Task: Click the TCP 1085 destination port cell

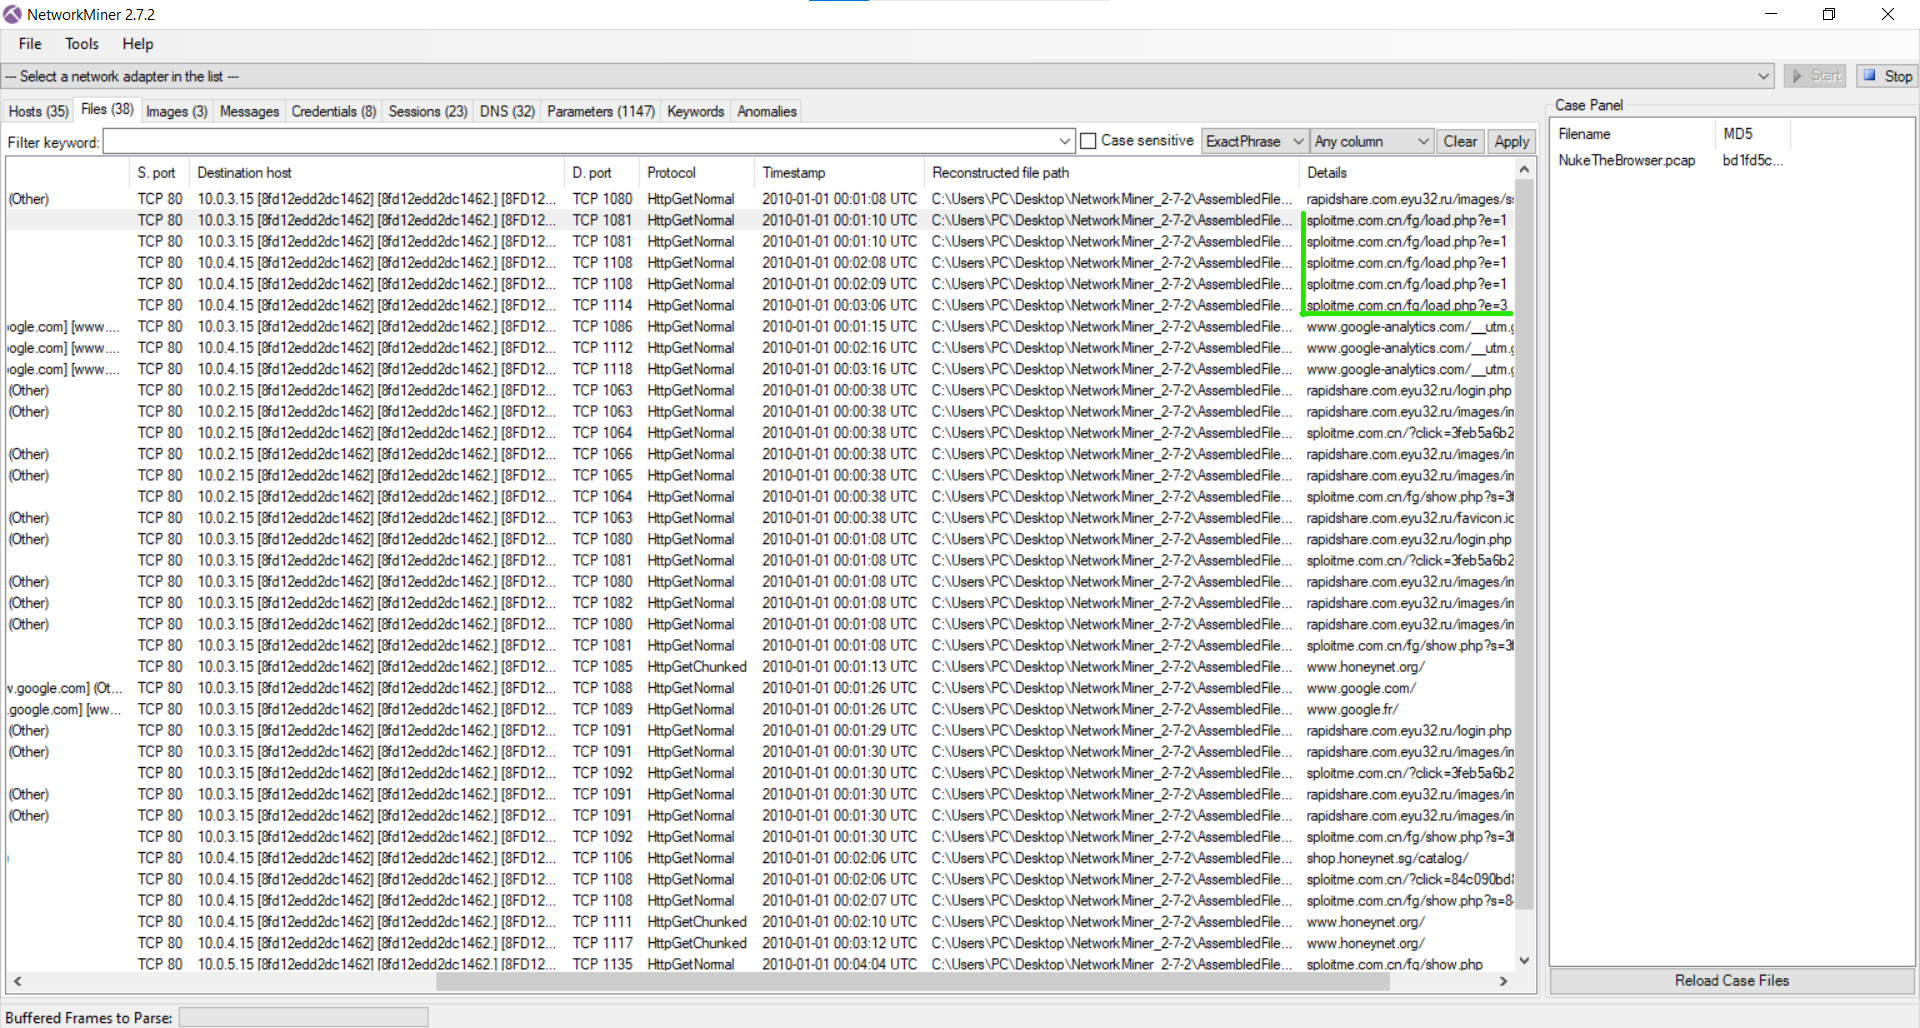Action: [x=602, y=667]
